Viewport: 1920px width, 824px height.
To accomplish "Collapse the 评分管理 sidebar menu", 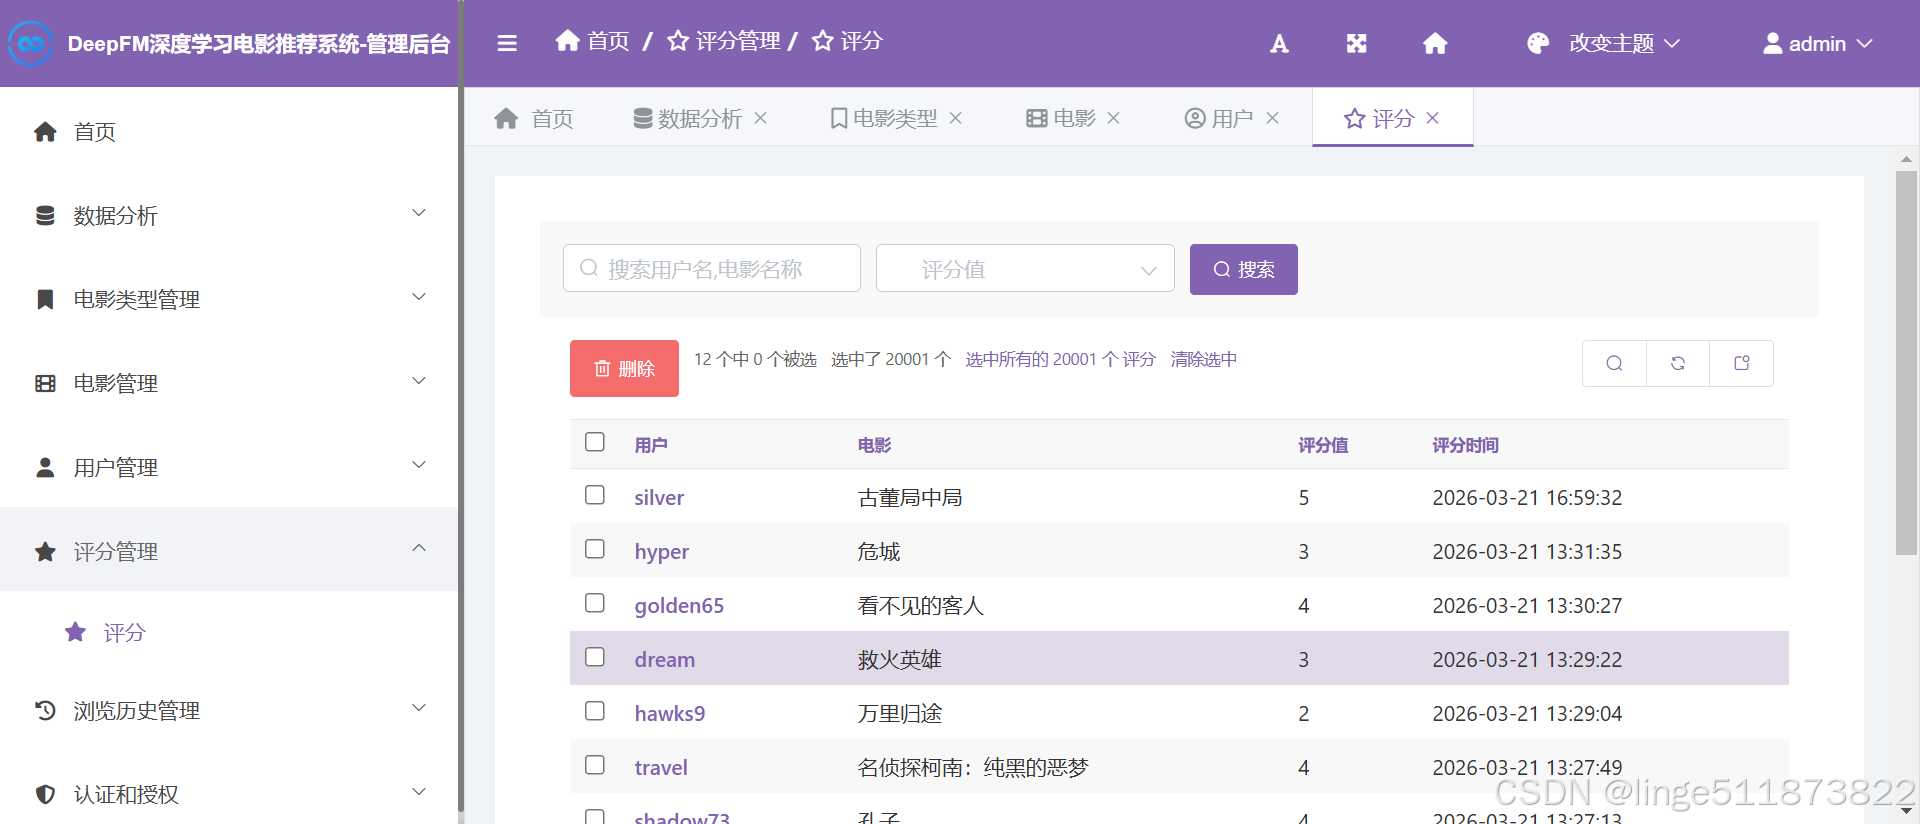I will click(419, 548).
